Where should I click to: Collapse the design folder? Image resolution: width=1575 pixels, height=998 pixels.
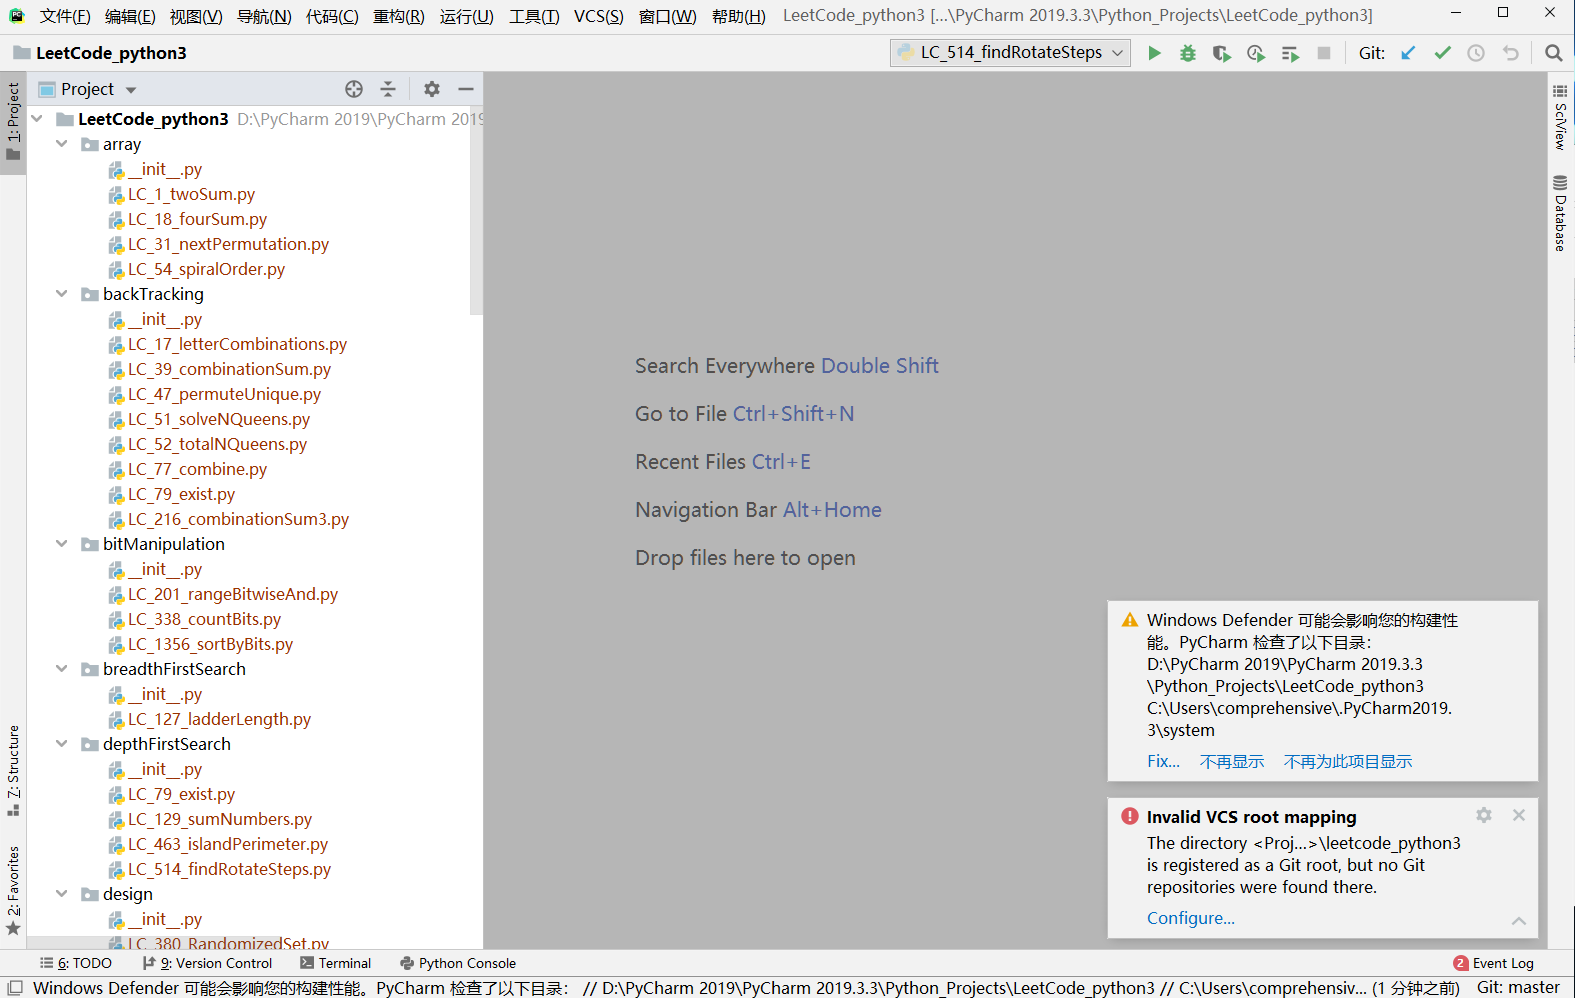[62, 894]
